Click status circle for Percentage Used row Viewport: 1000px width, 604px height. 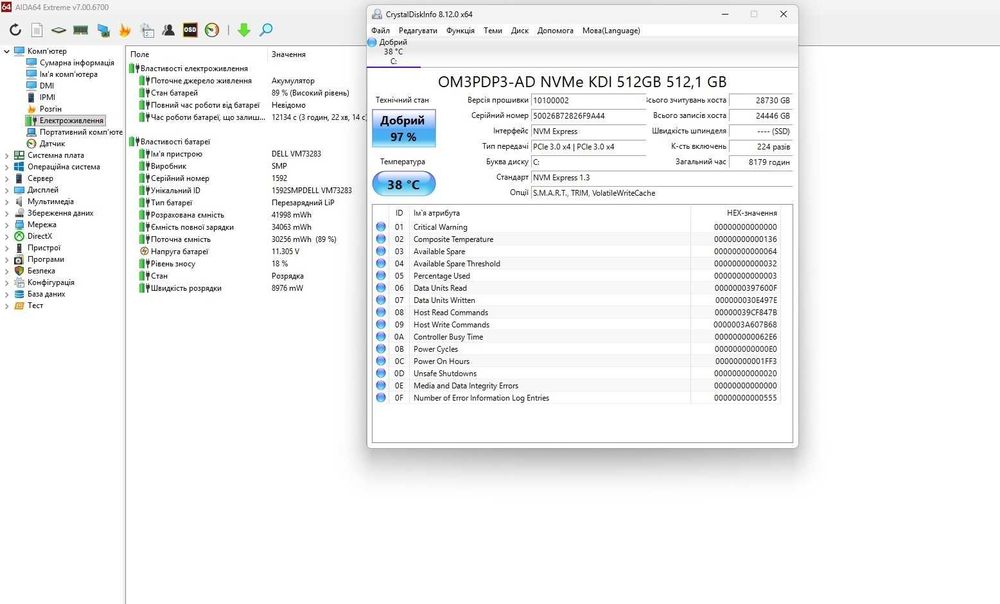(381, 276)
